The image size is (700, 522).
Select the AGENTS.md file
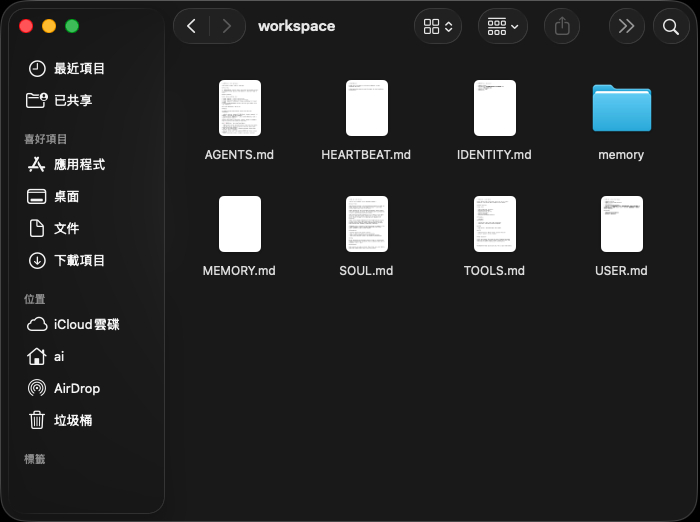[239, 108]
